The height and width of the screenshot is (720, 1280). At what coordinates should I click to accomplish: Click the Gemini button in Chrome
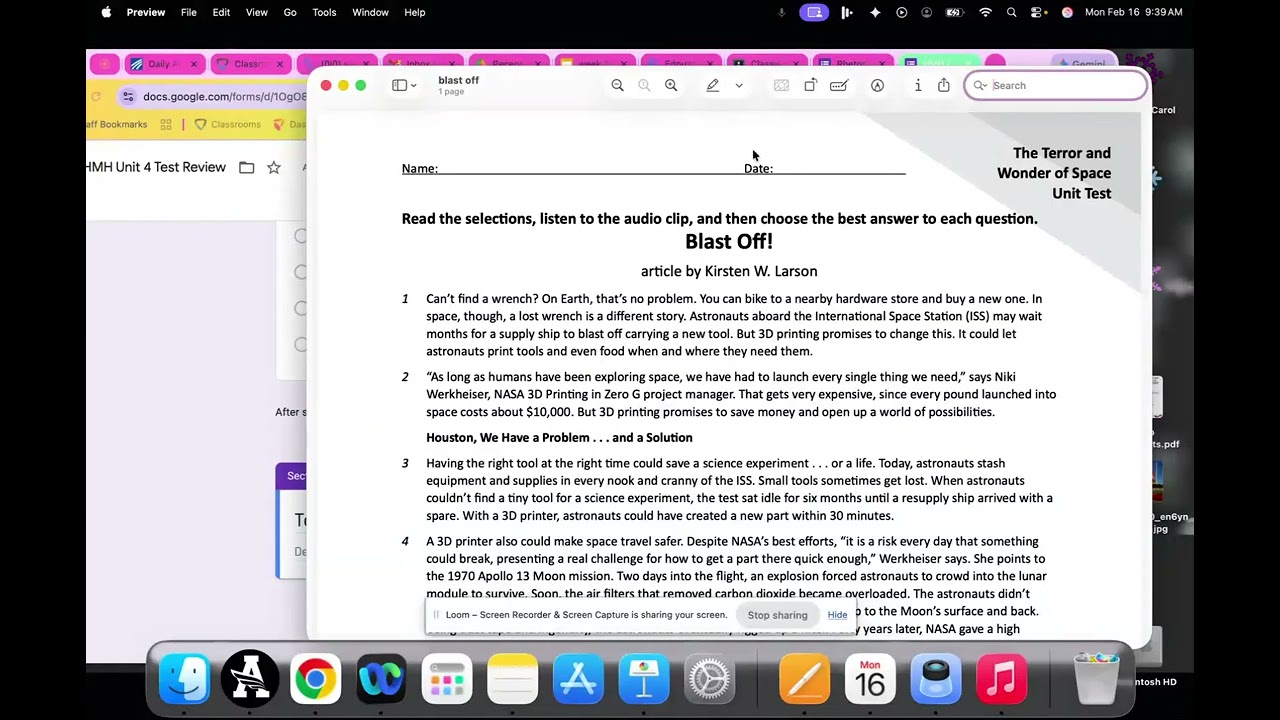[1082, 64]
